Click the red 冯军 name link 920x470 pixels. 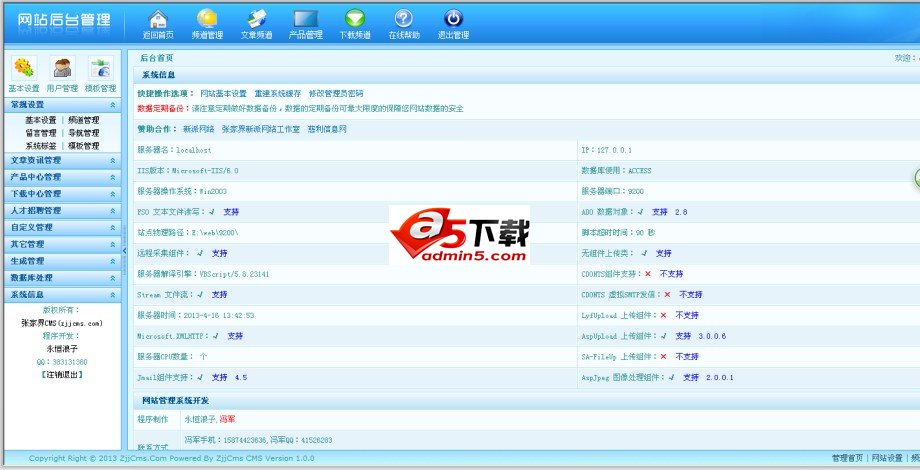pos(228,420)
